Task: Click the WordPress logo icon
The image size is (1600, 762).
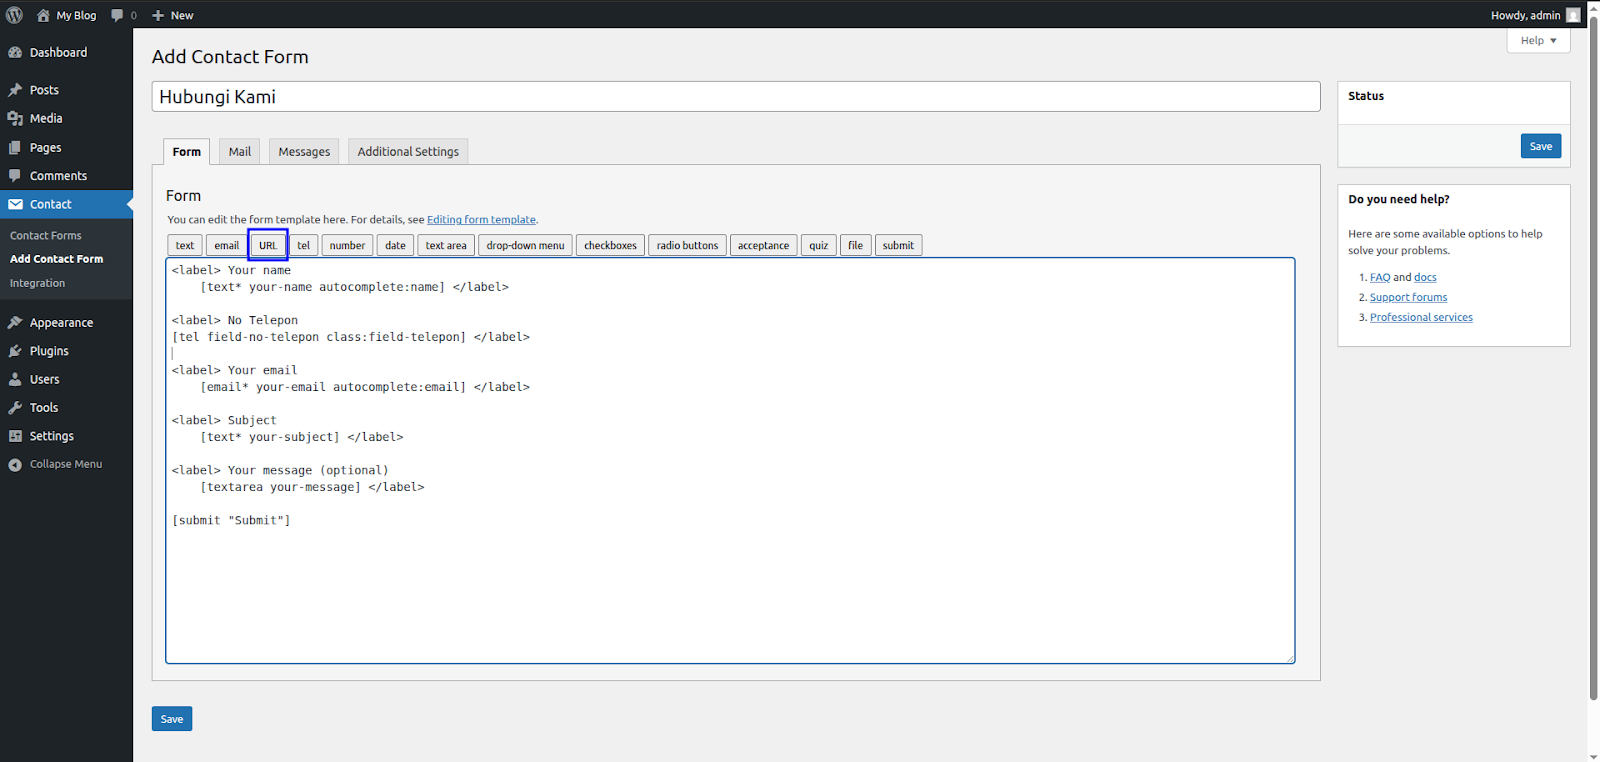Action: [14, 15]
